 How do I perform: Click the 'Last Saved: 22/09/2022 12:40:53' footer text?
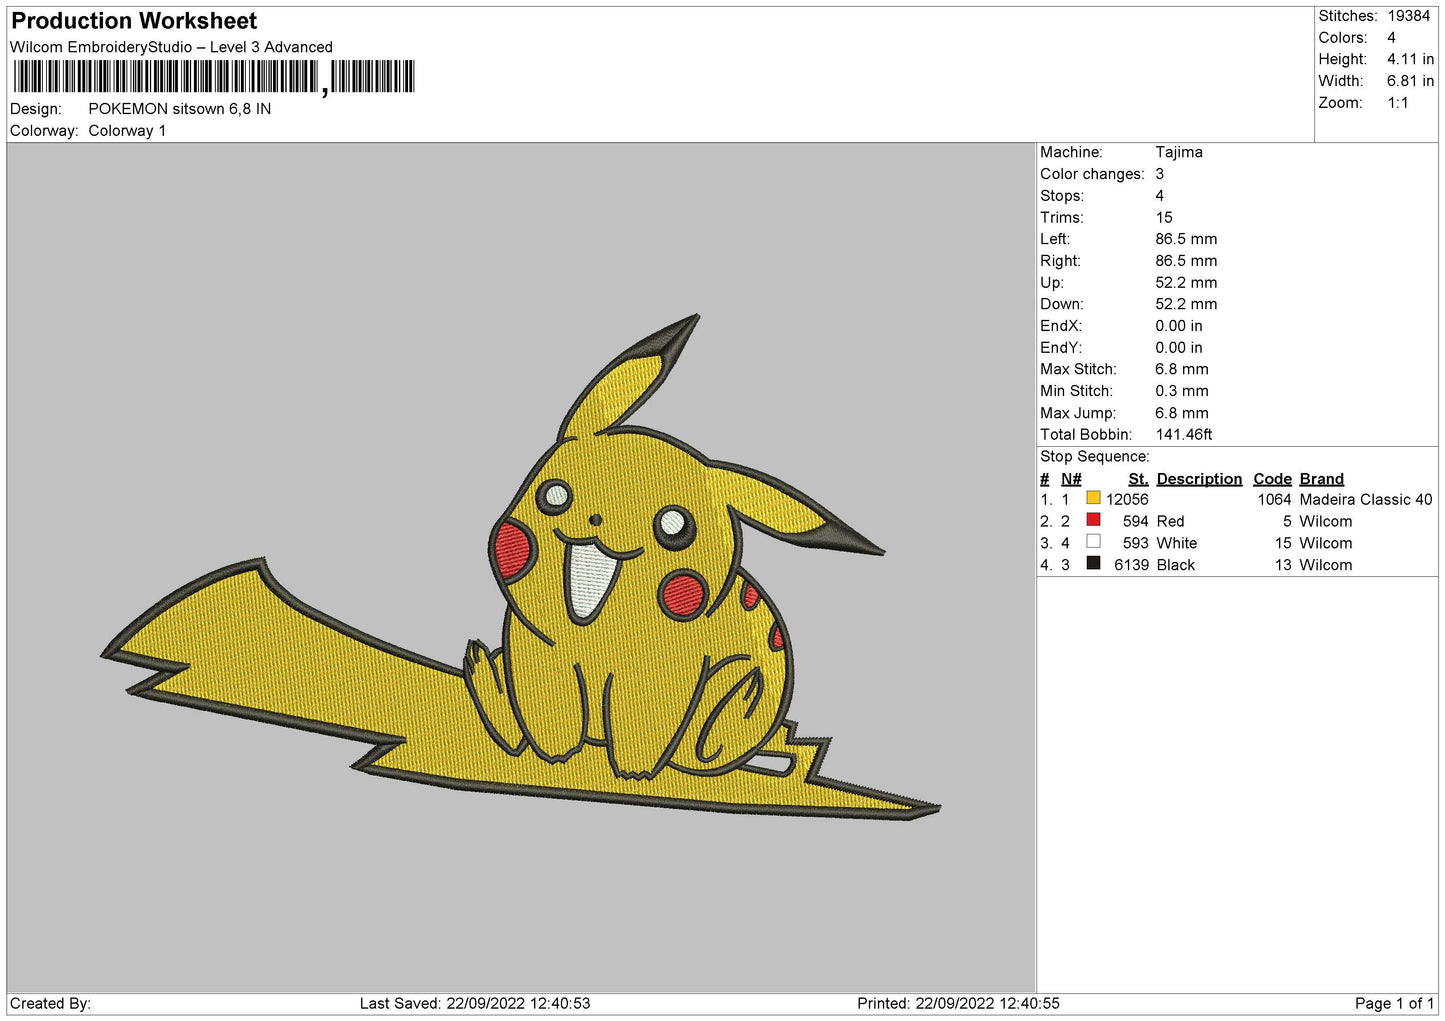coord(475,1003)
